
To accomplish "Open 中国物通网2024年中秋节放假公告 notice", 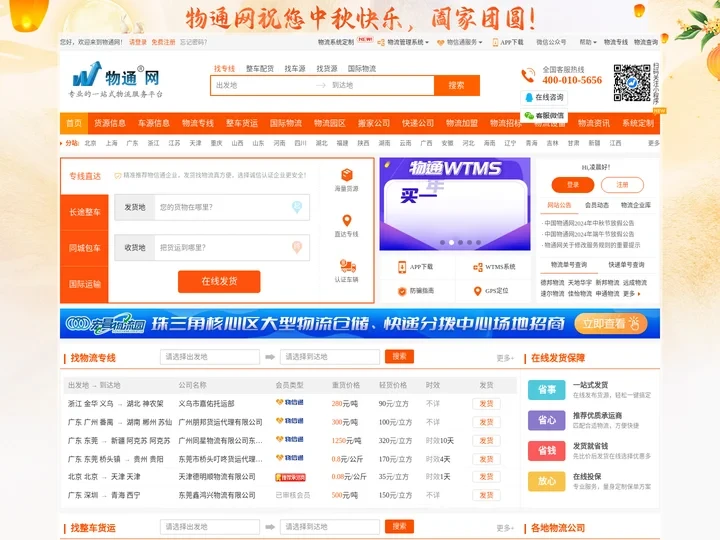I will [x=589, y=223].
